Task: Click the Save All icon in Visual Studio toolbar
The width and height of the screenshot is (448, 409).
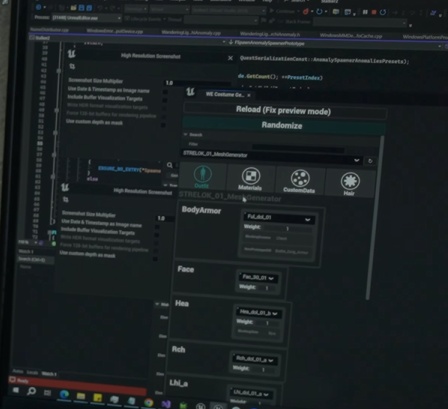Action: pyautogui.click(x=89, y=7)
